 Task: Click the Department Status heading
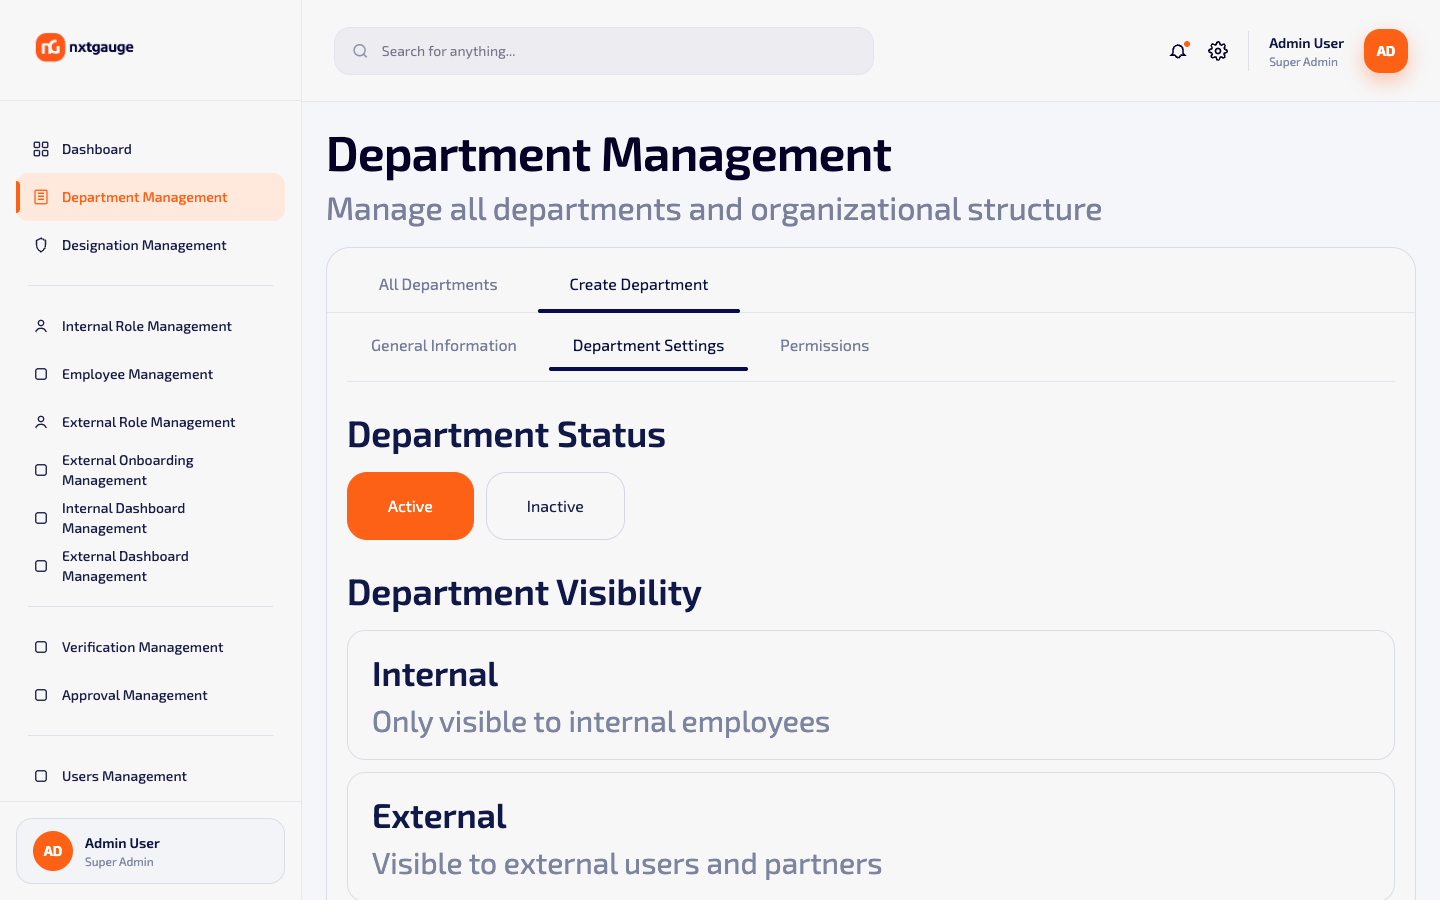coord(506,435)
